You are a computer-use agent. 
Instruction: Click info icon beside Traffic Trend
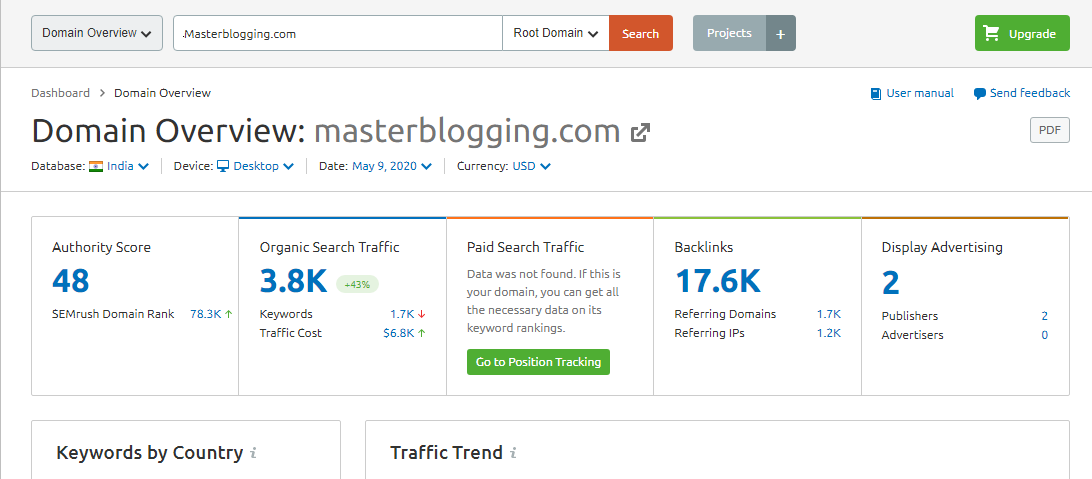point(513,453)
